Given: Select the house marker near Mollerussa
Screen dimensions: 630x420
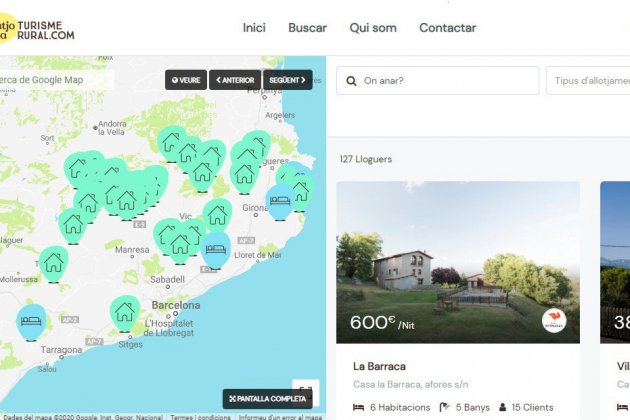Looking at the screenshot, I should point(53,264).
